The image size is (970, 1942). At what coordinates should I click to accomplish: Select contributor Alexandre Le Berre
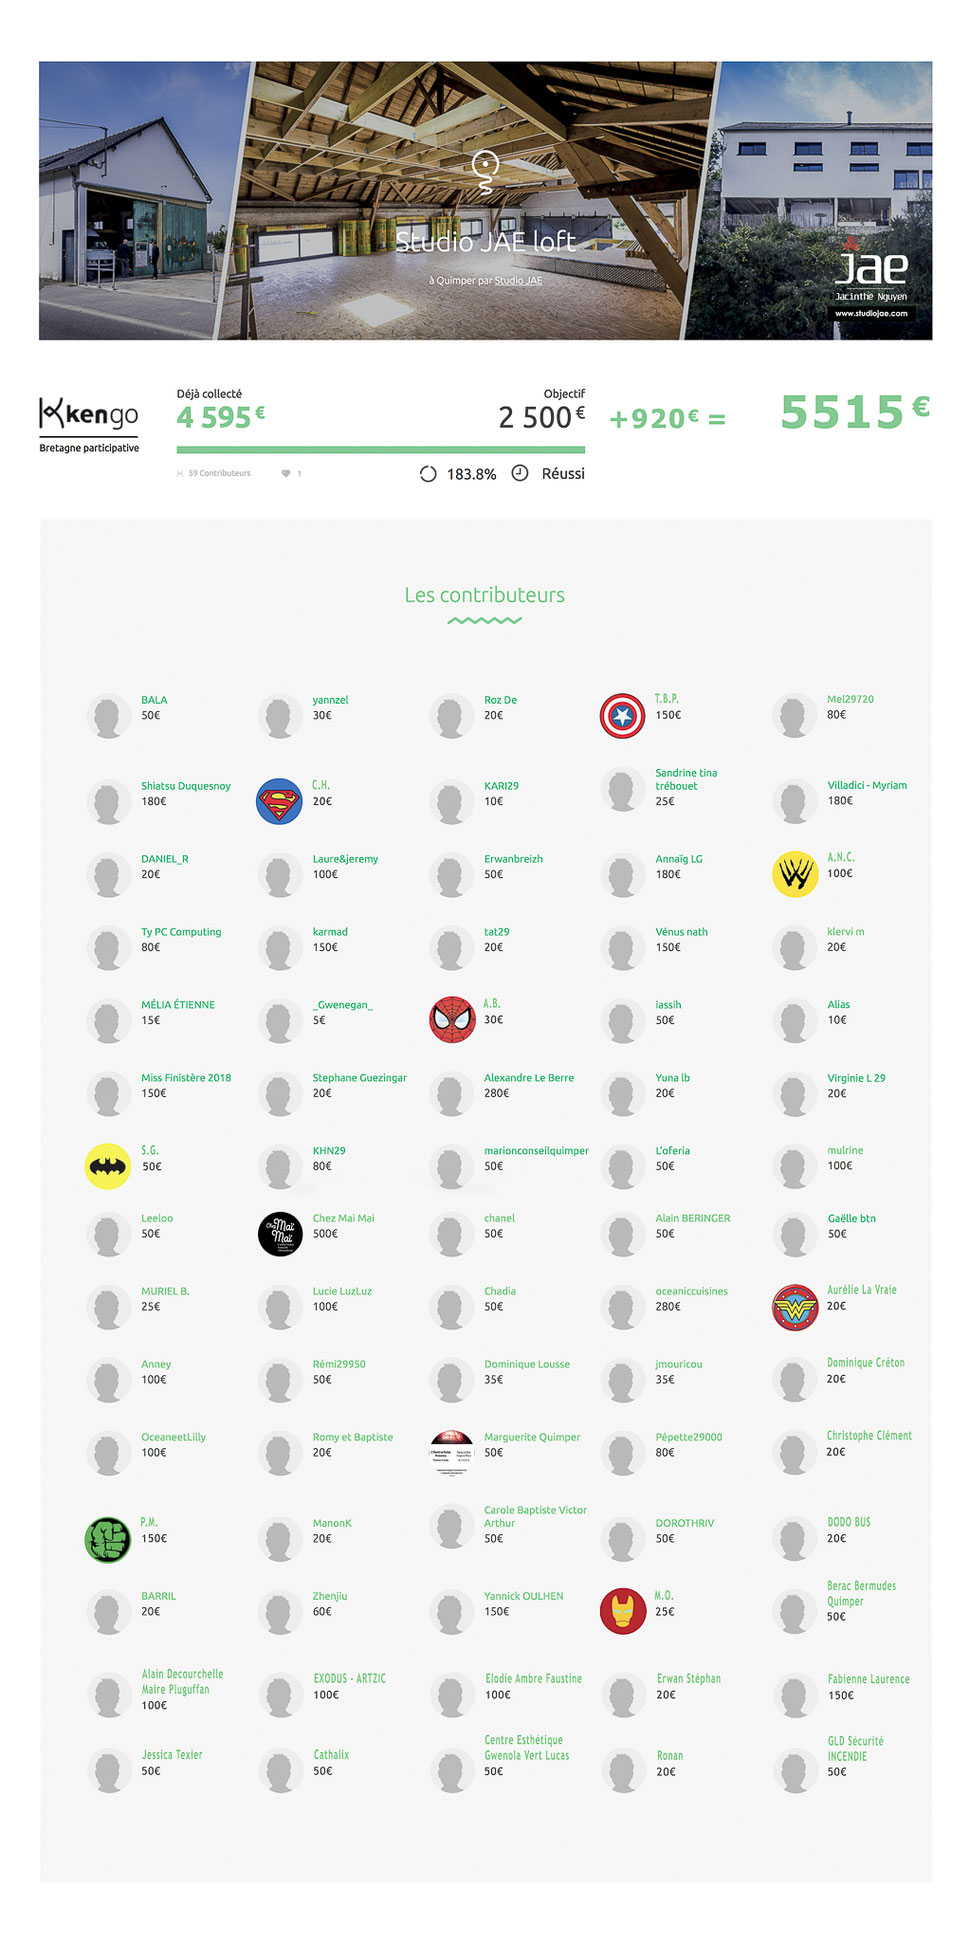point(529,1078)
